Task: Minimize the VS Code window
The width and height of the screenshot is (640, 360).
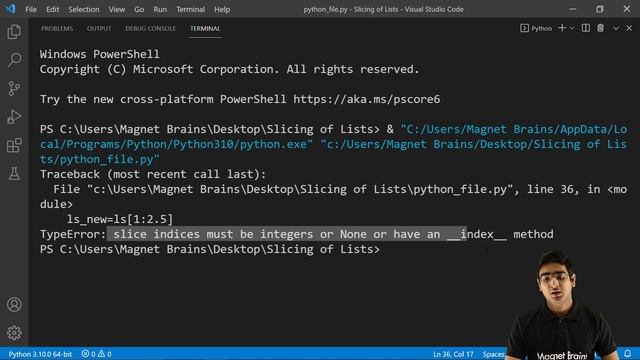Action: coord(572,9)
